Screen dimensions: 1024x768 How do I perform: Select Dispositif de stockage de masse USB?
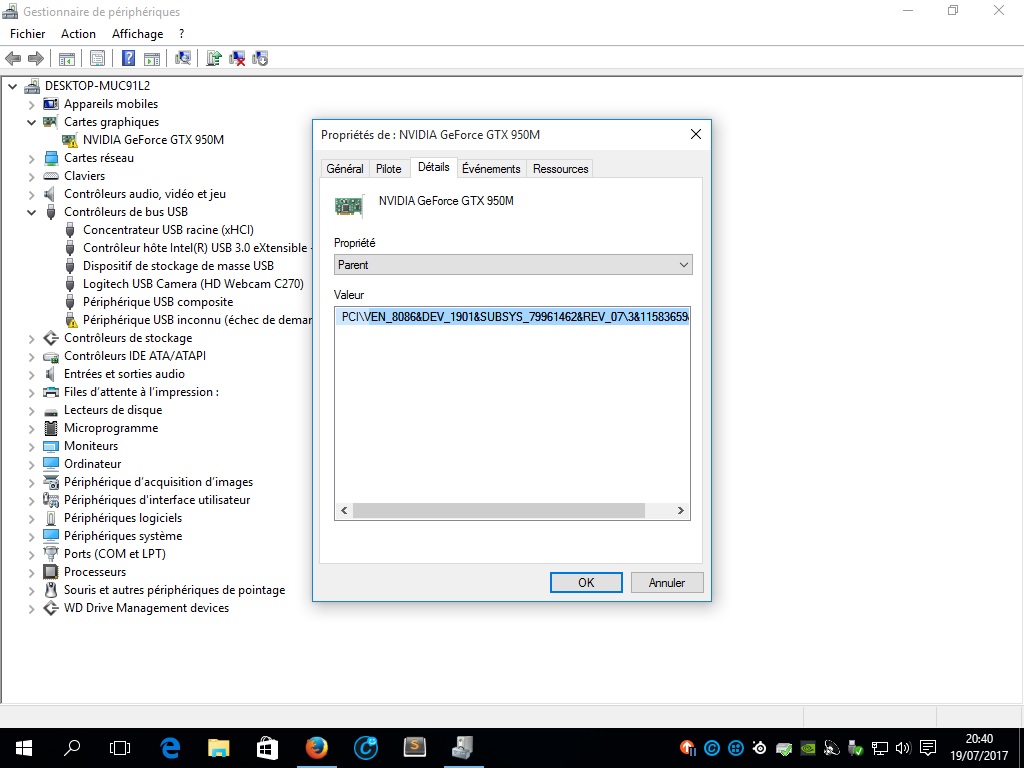(178, 266)
